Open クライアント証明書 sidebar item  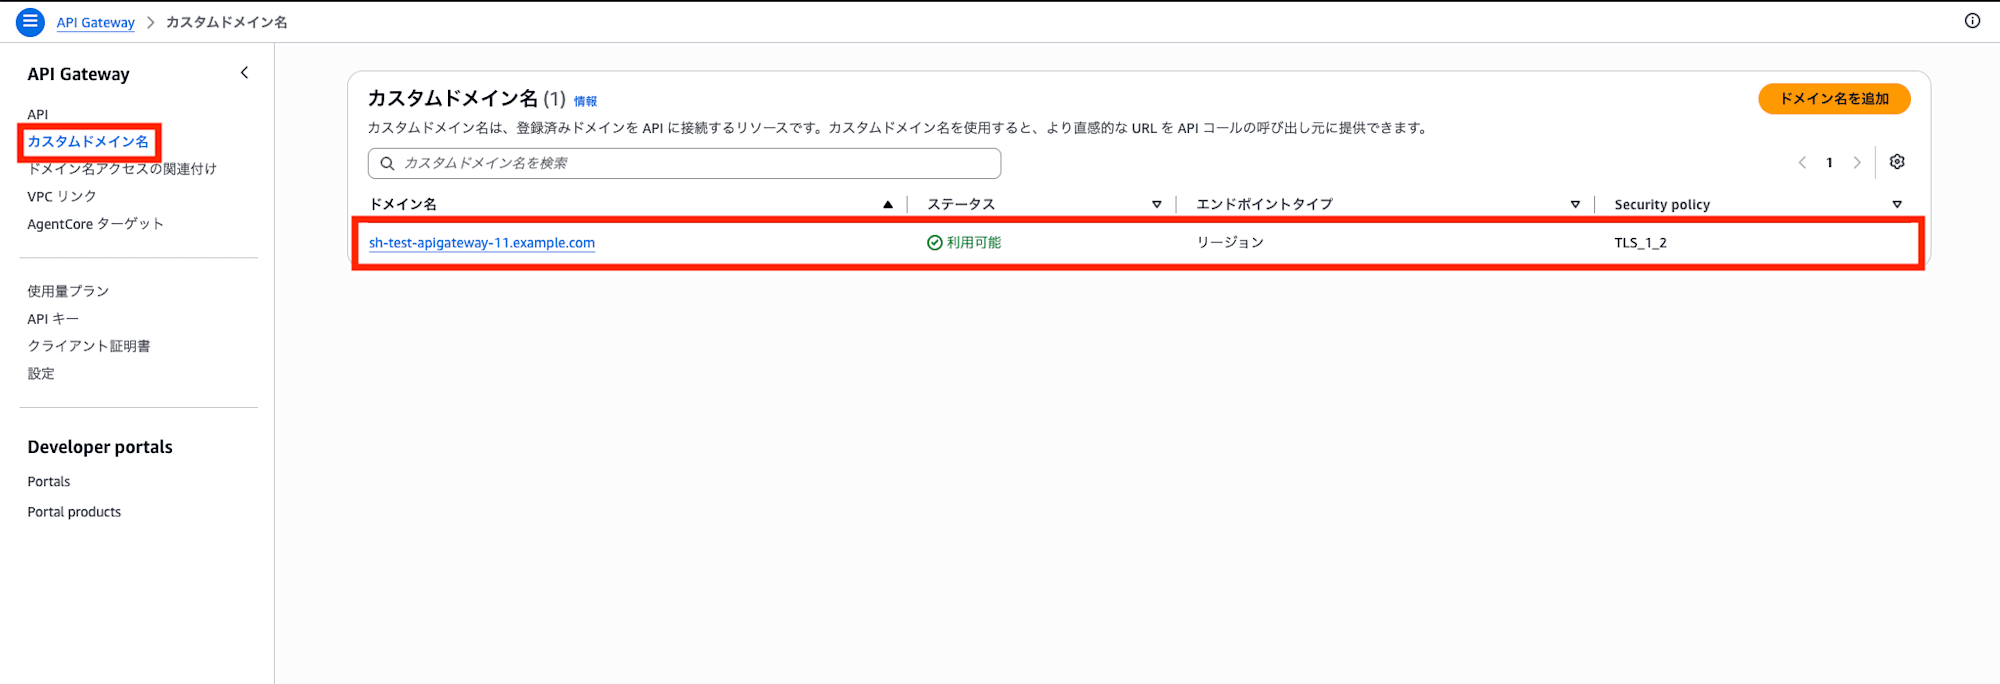89,346
